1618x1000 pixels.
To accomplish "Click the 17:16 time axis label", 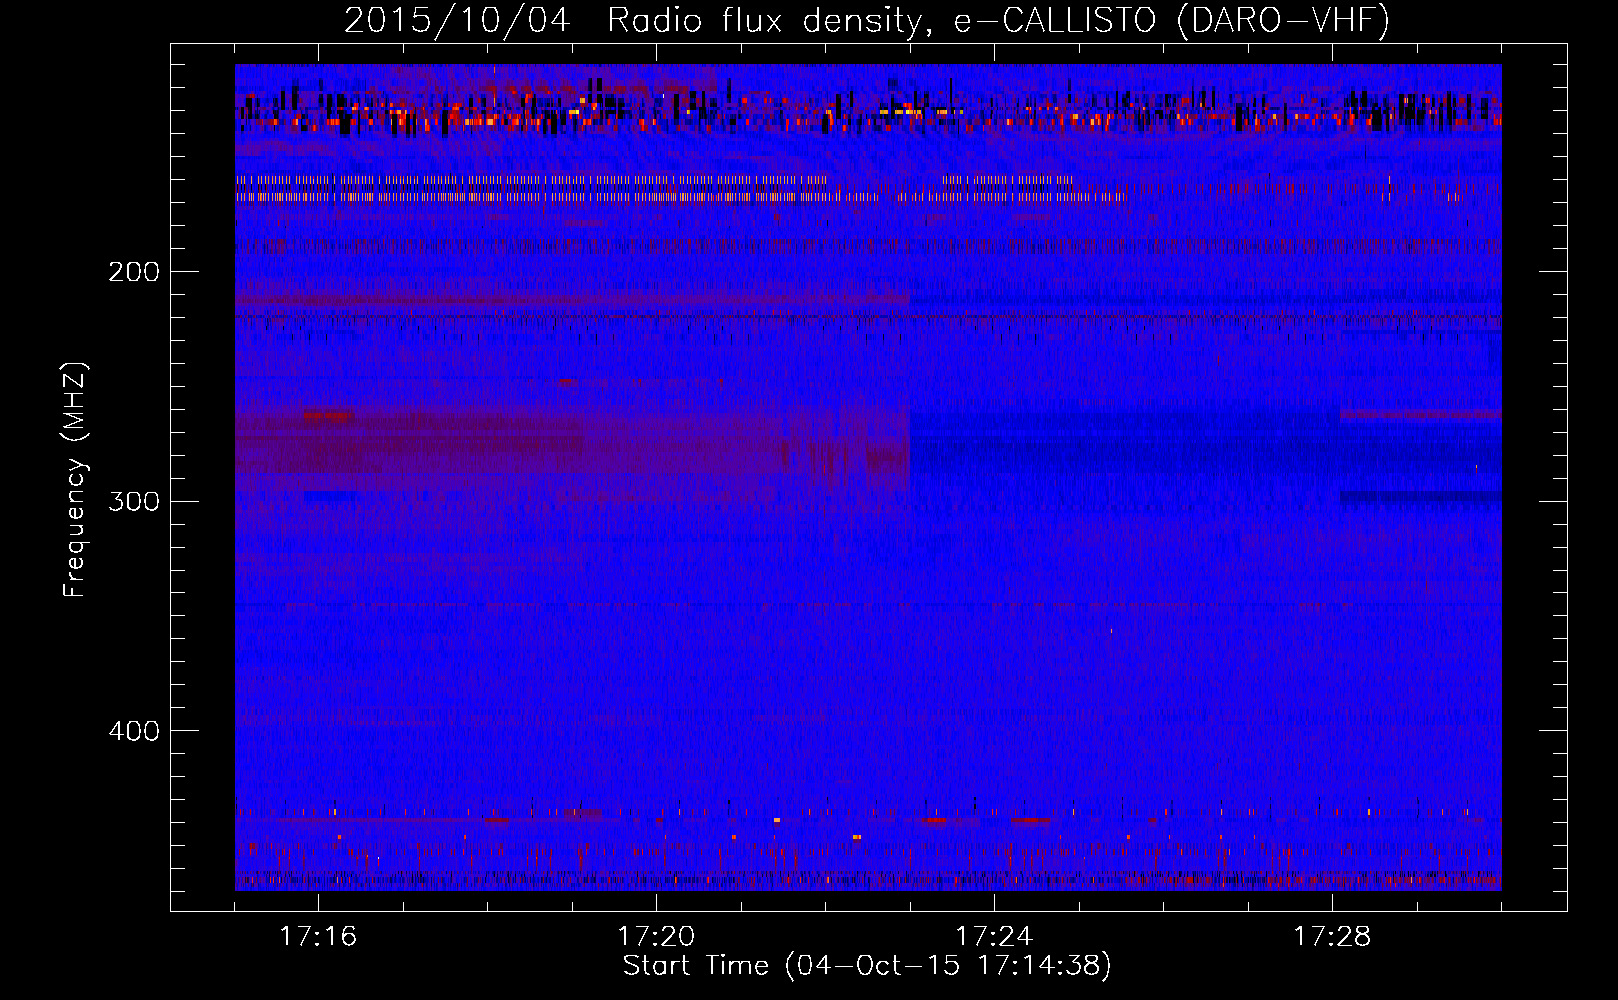I will coord(318,937).
